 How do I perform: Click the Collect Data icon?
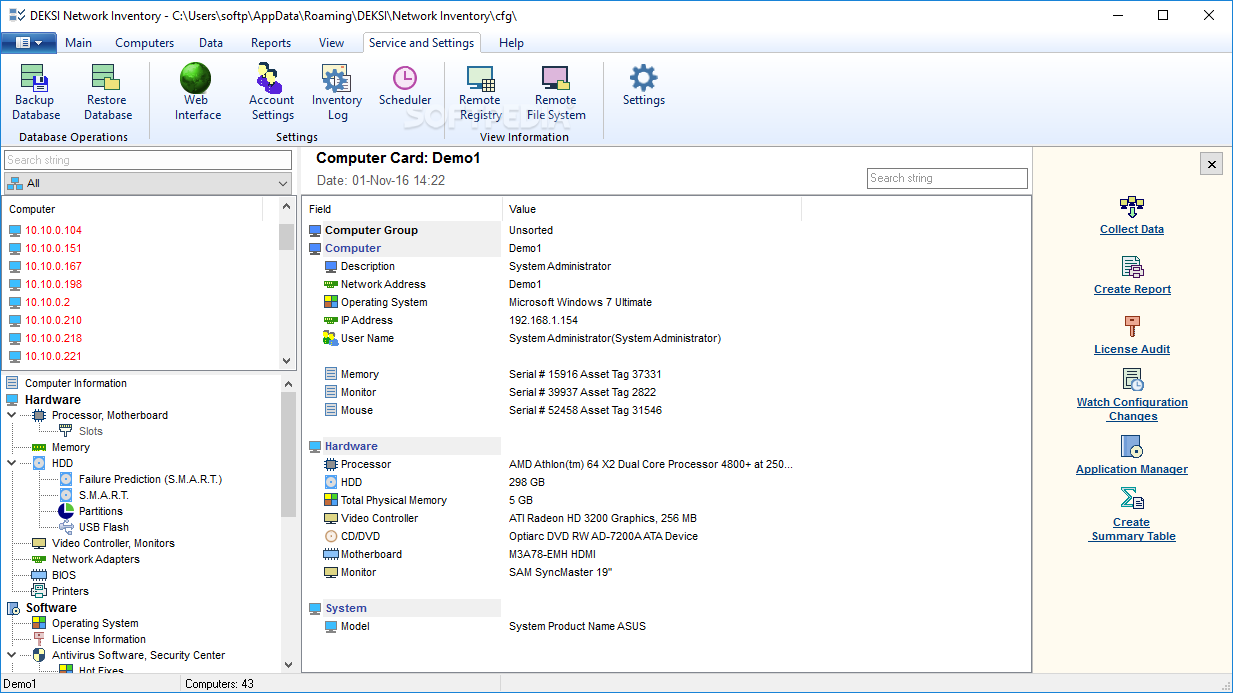[x=1131, y=206]
